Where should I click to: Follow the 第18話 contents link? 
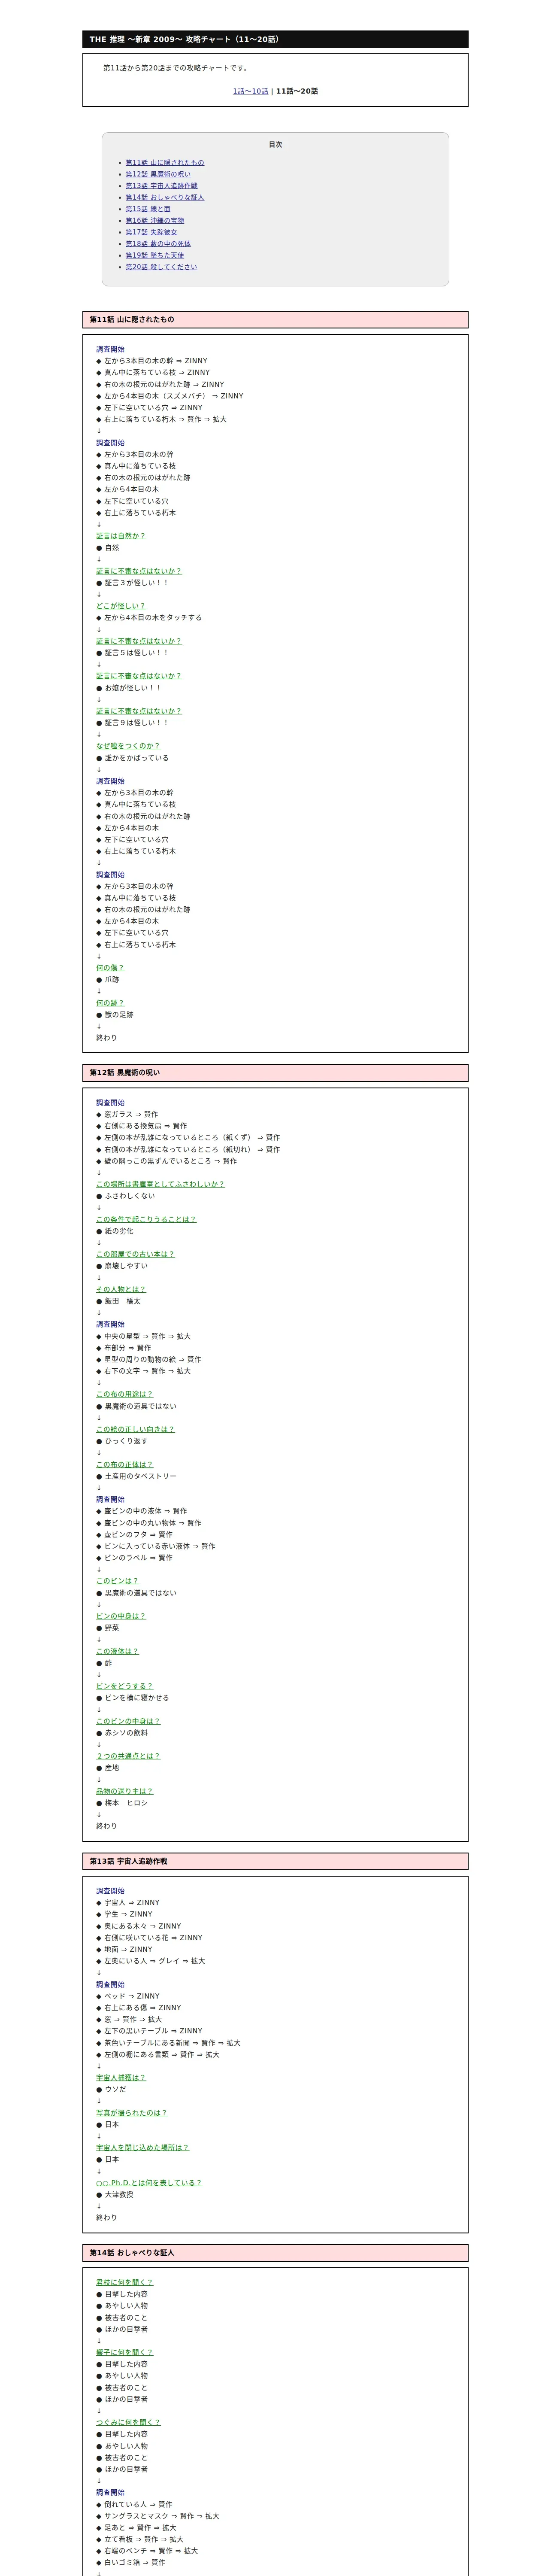pyautogui.click(x=158, y=244)
